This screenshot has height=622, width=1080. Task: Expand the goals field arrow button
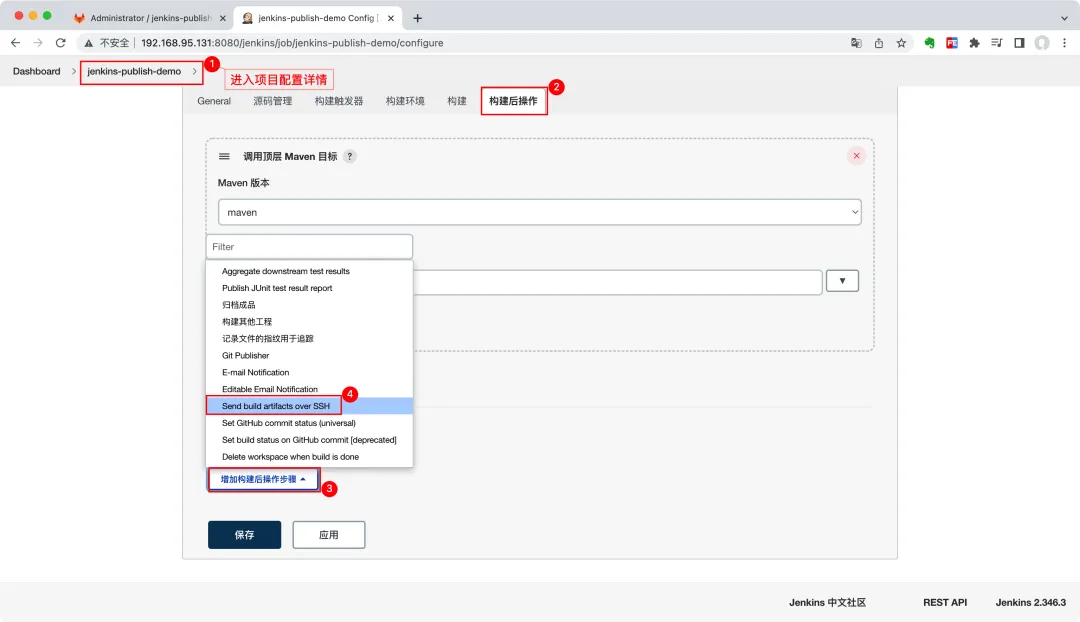tap(842, 281)
